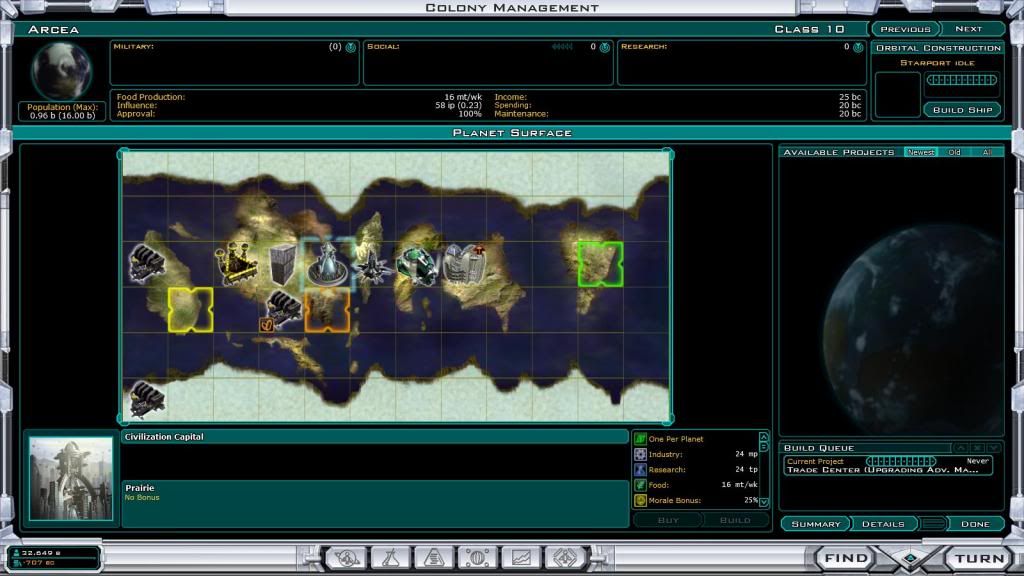The width and height of the screenshot is (1024, 576).
Task: Select the factory building on the bottom polar ice
Action: coord(146,399)
